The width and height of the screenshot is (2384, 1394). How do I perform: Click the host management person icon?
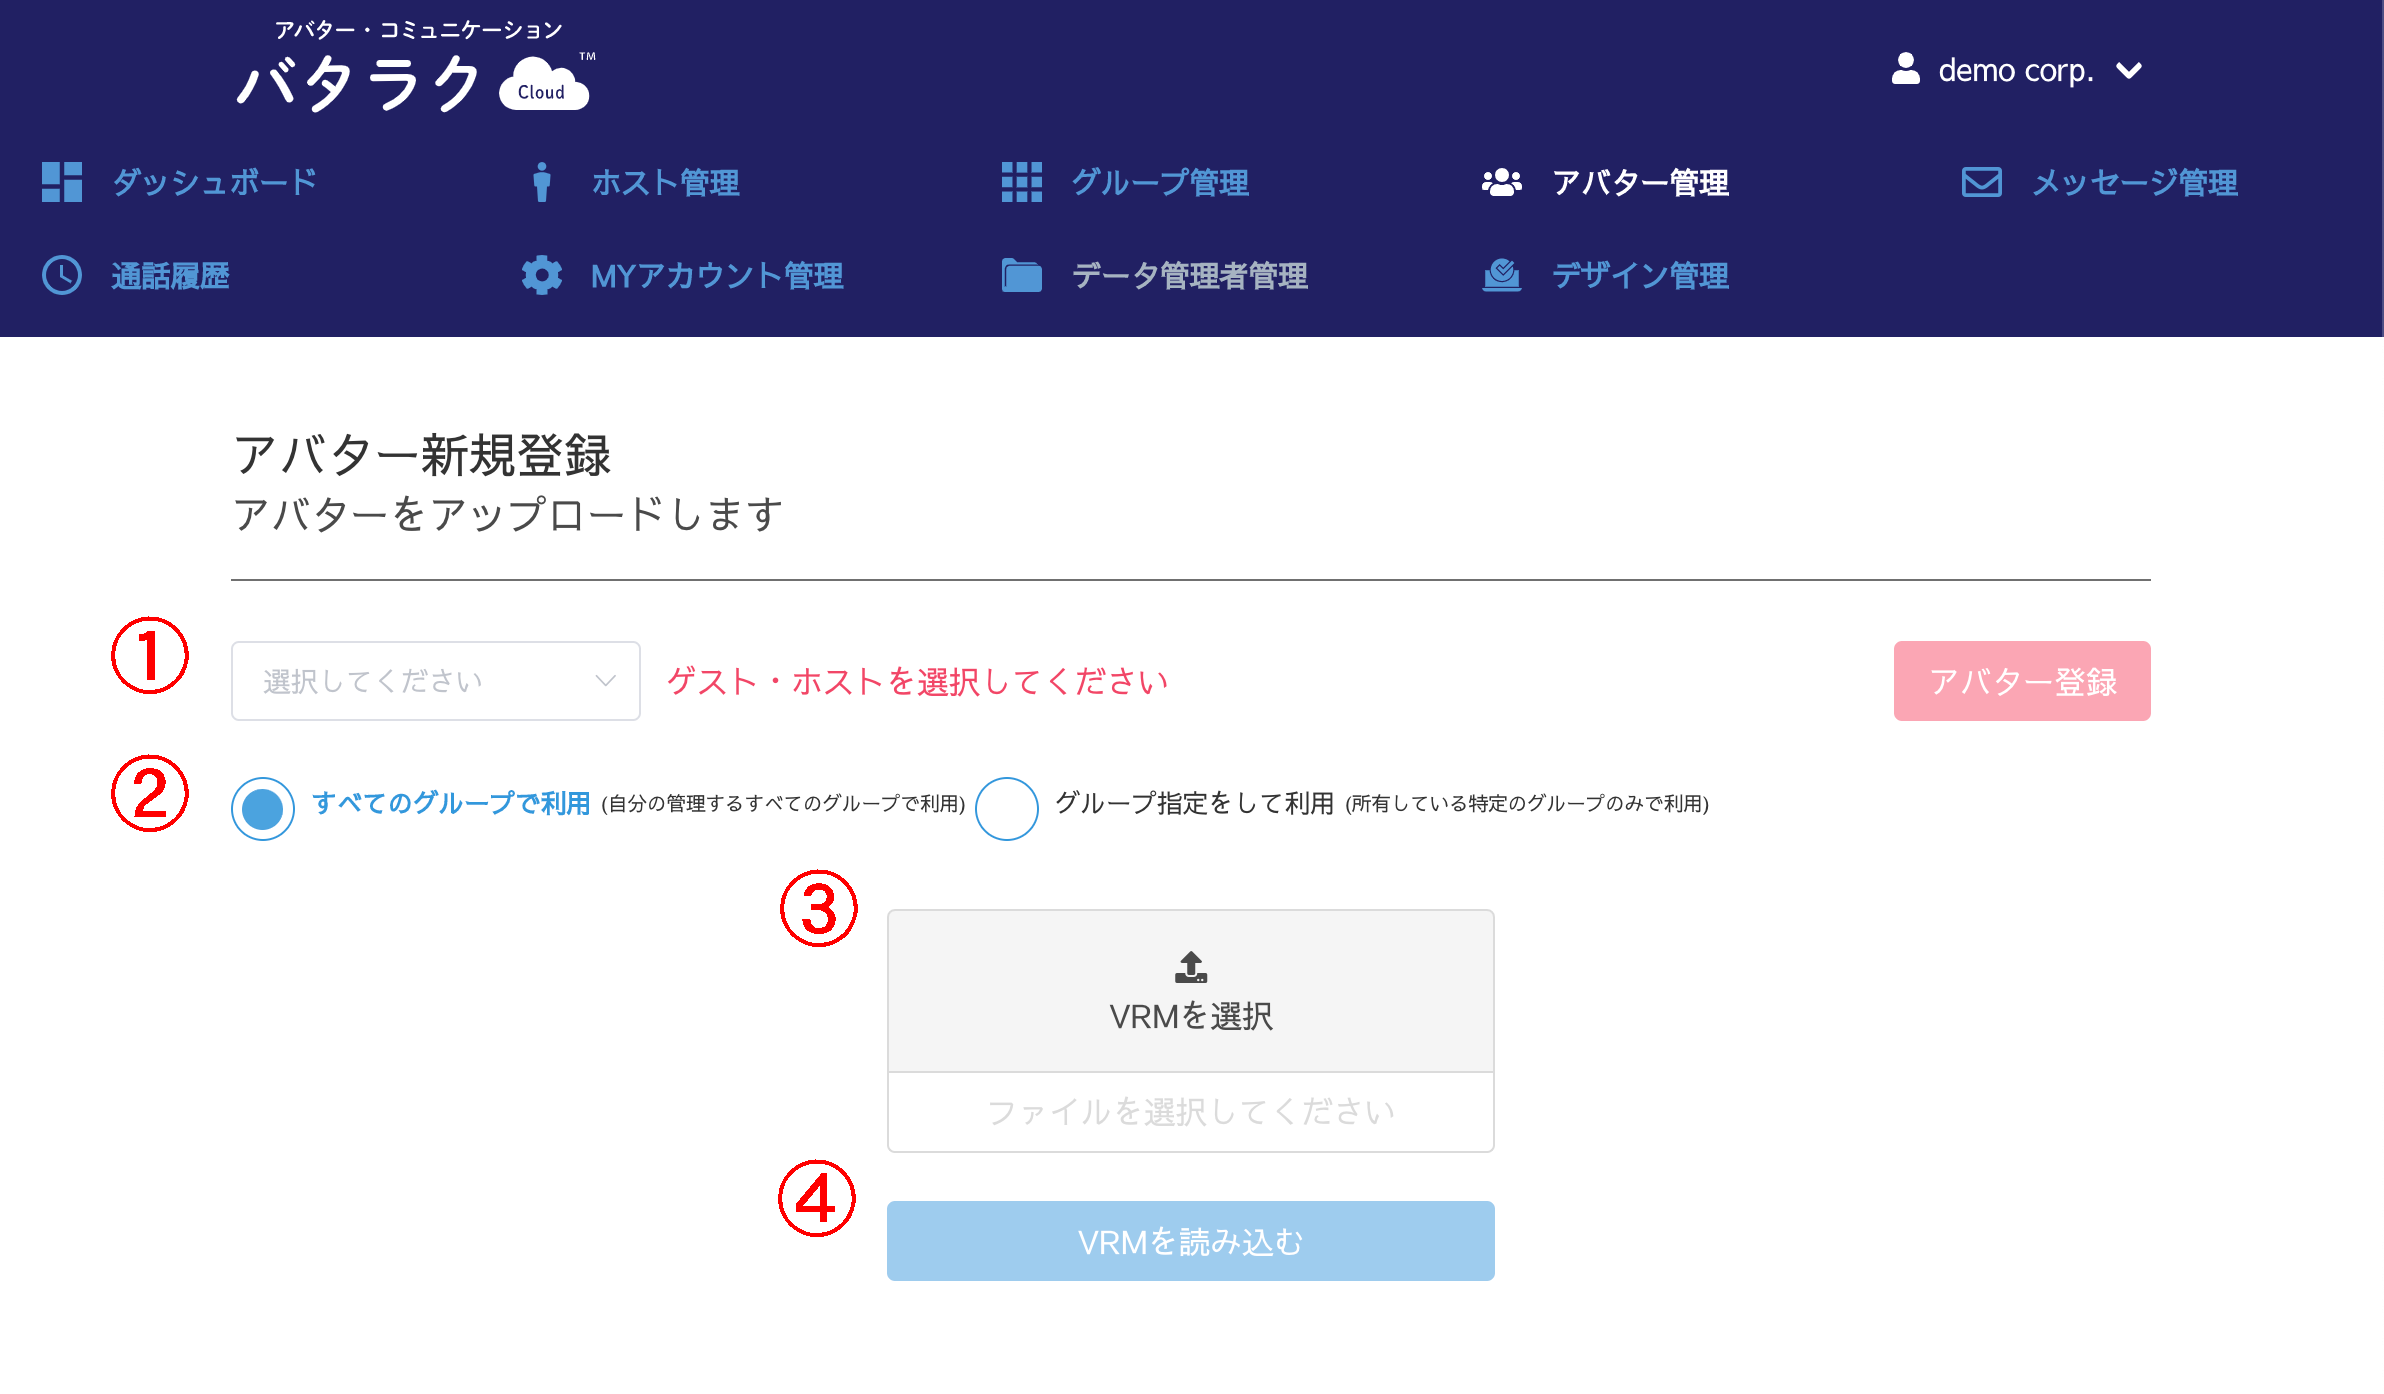click(542, 182)
